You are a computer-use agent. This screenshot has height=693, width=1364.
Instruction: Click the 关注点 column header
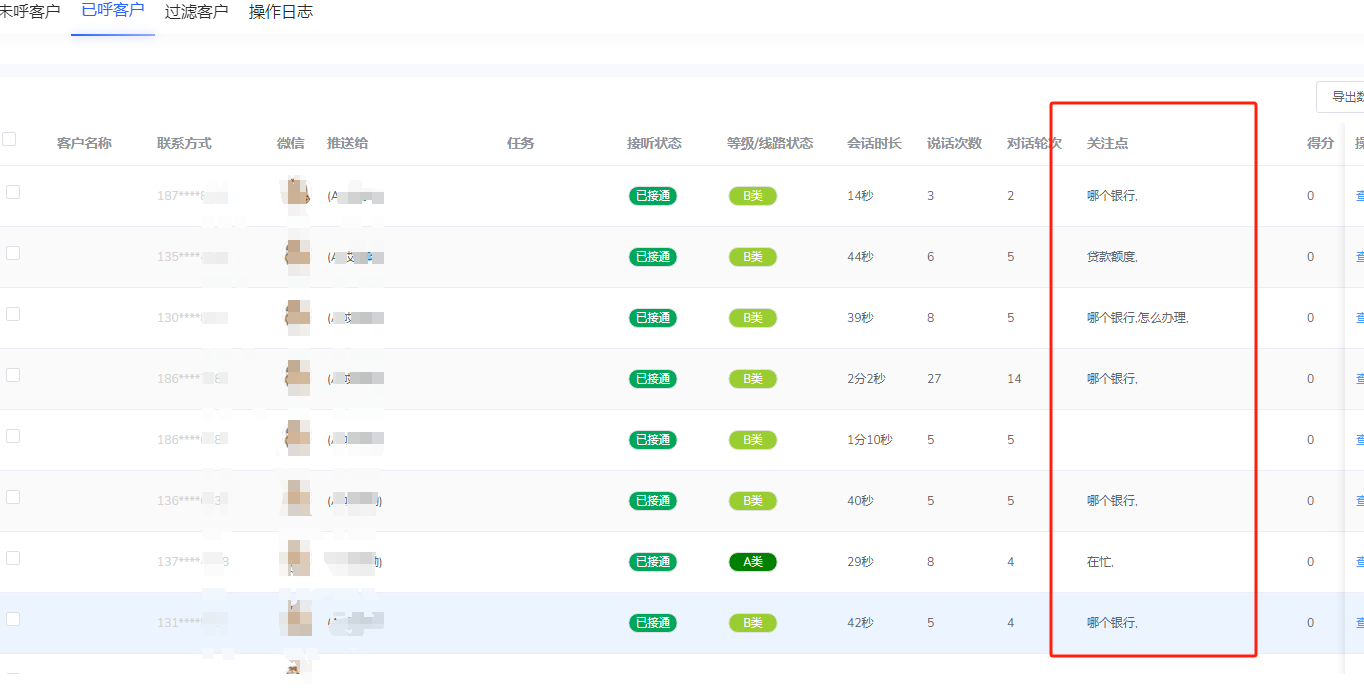[x=1107, y=143]
